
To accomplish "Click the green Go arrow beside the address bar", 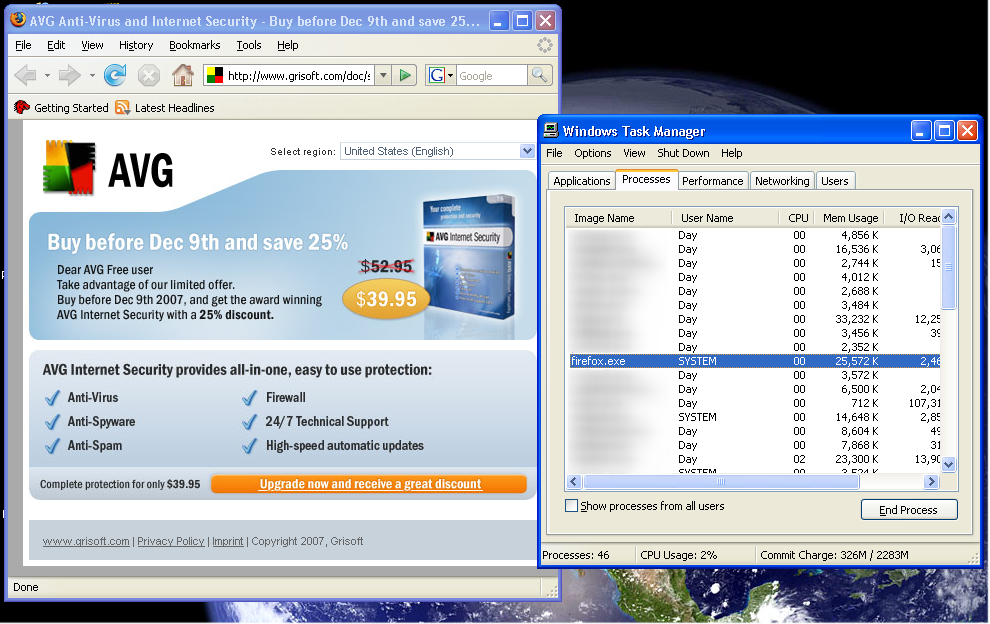I will [x=405, y=76].
